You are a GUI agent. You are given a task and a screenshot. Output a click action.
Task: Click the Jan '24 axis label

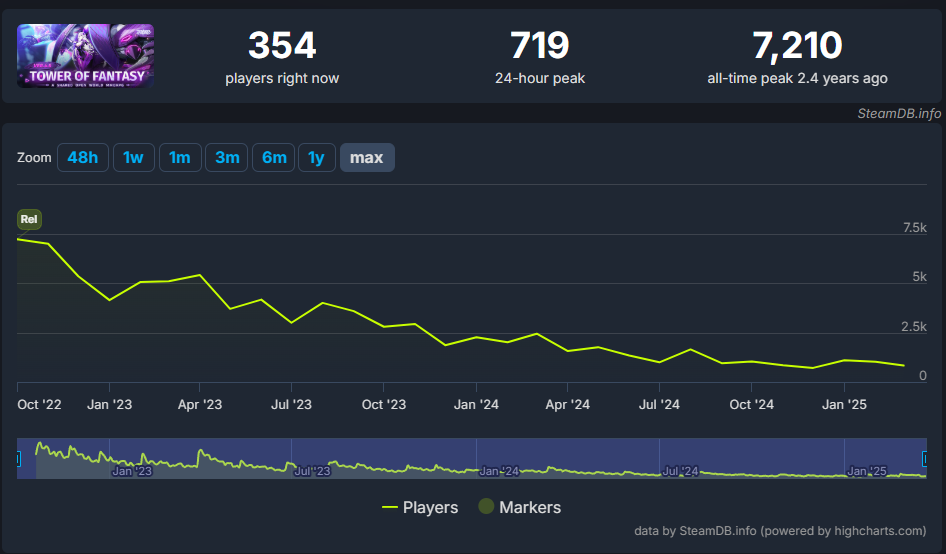(x=476, y=404)
